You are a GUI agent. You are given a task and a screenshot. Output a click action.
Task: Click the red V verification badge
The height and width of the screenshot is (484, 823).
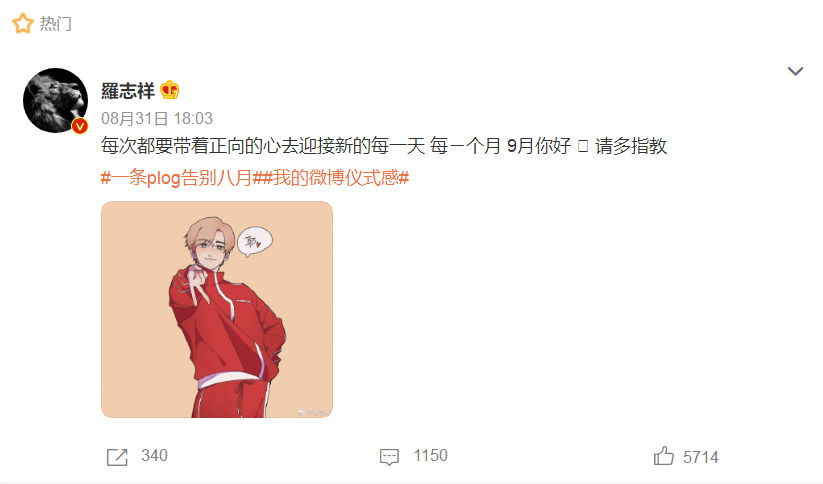click(80, 126)
